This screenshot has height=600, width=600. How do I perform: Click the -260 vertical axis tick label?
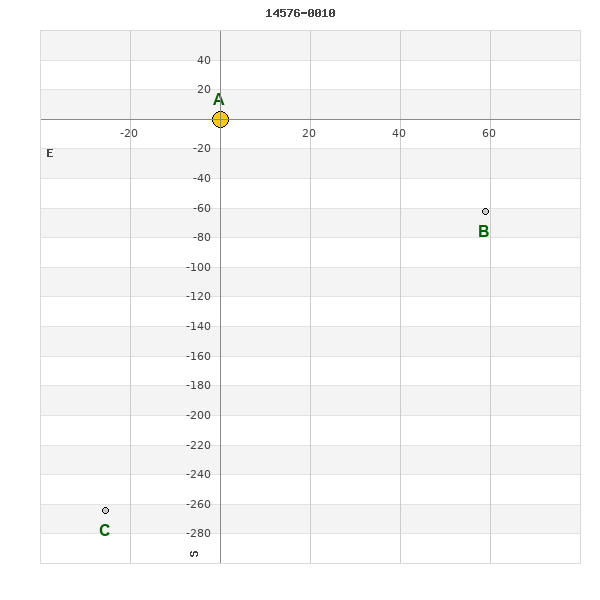(x=198, y=504)
